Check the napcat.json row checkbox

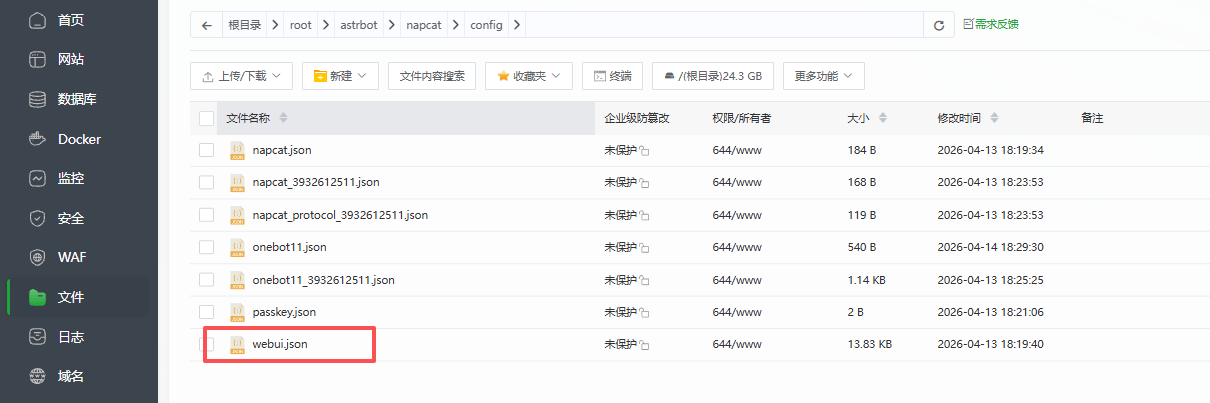pos(207,150)
